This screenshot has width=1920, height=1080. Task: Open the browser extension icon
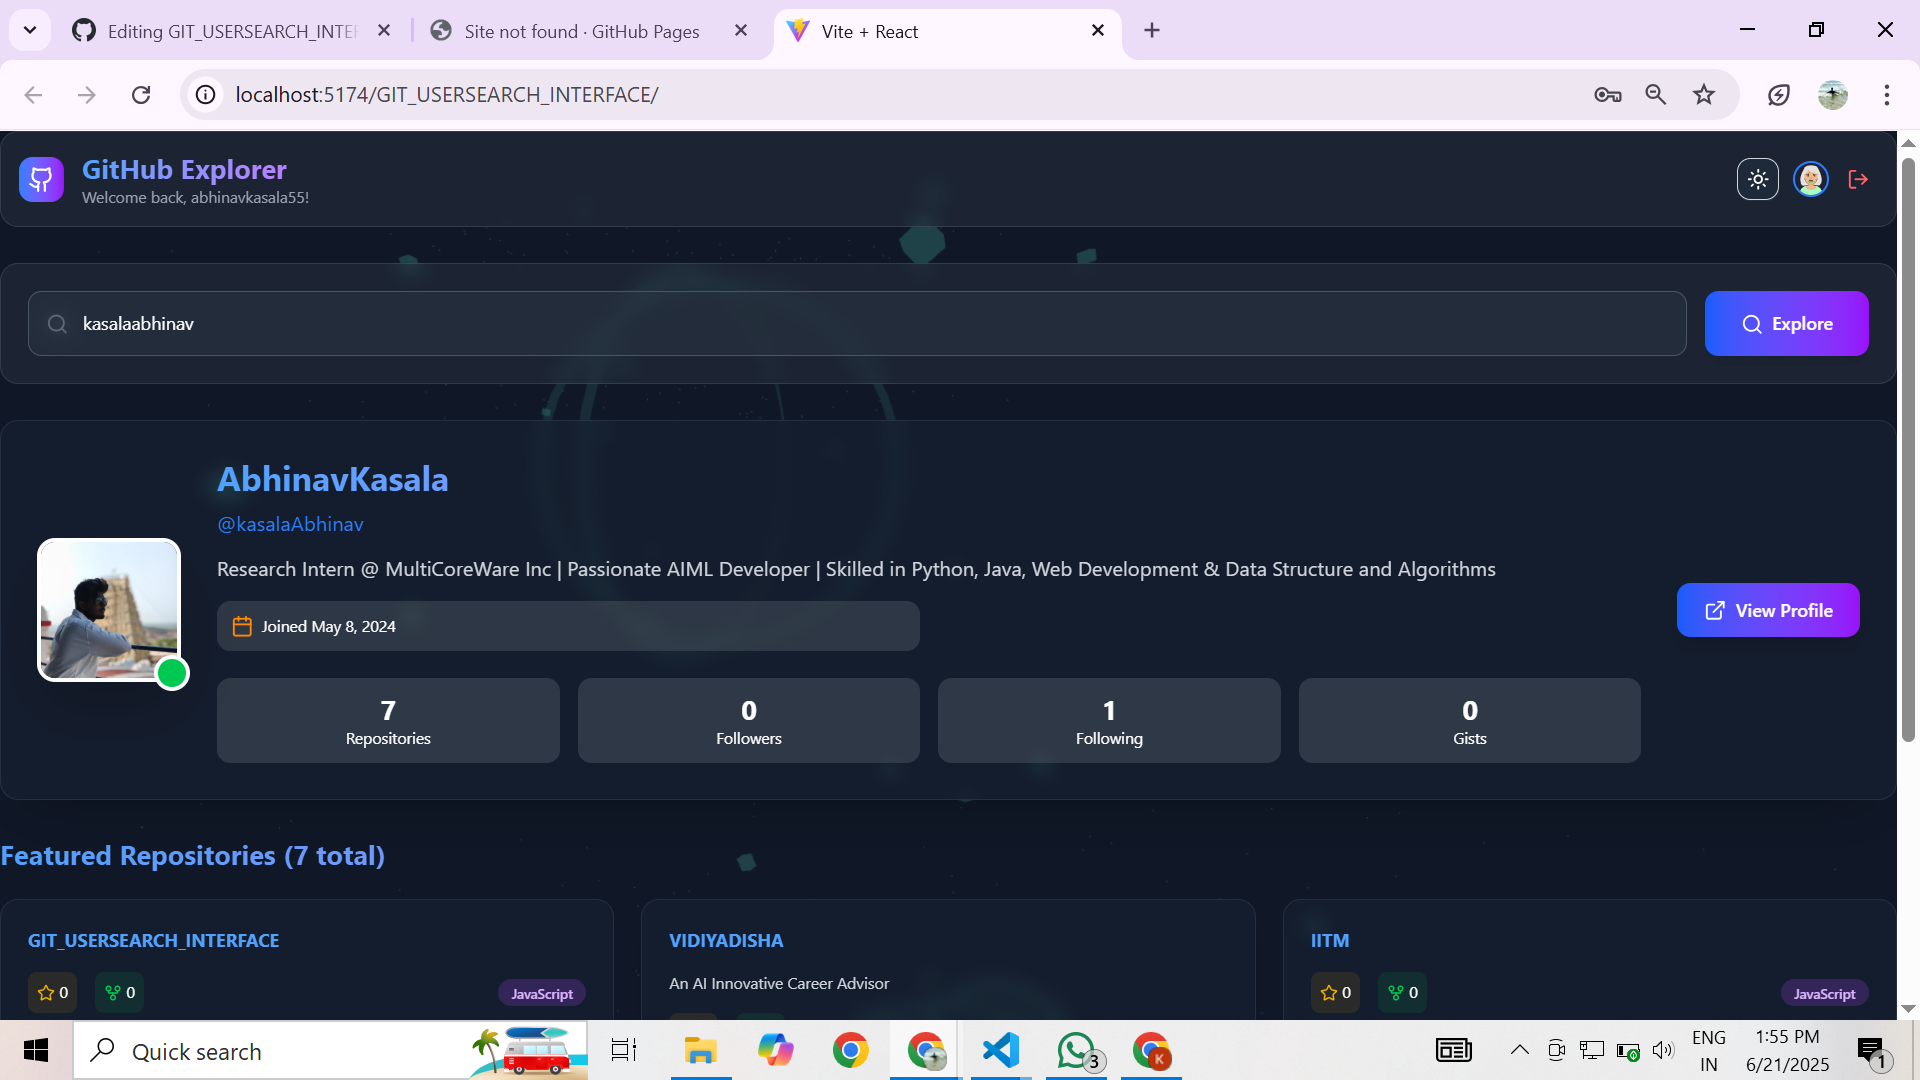(x=1779, y=95)
